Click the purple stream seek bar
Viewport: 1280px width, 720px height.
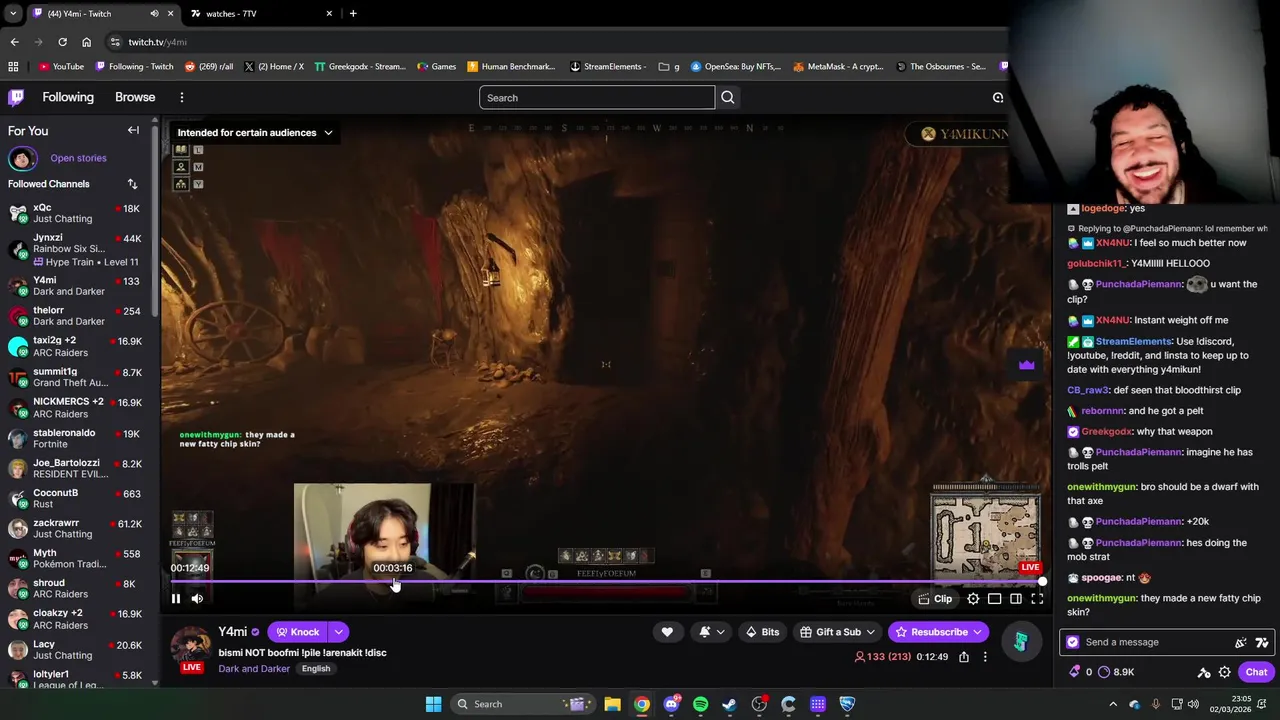coord(607,581)
